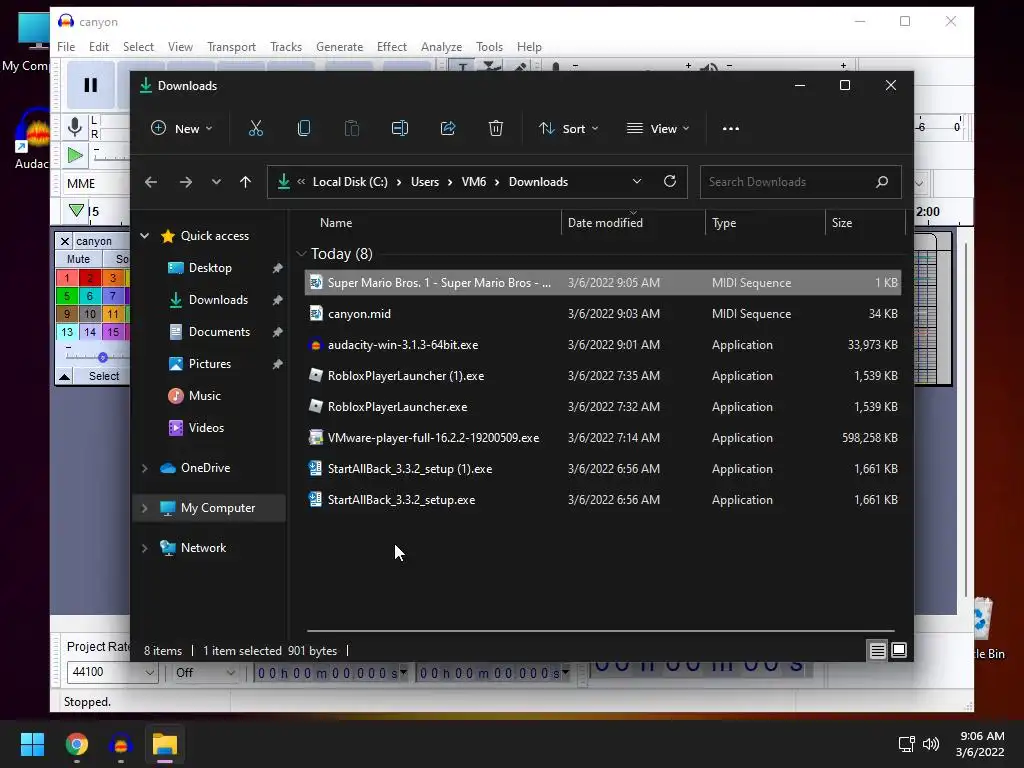Toggle MIDI channel 14 in canyon track
The height and width of the screenshot is (768, 1024).
(x=90, y=332)
